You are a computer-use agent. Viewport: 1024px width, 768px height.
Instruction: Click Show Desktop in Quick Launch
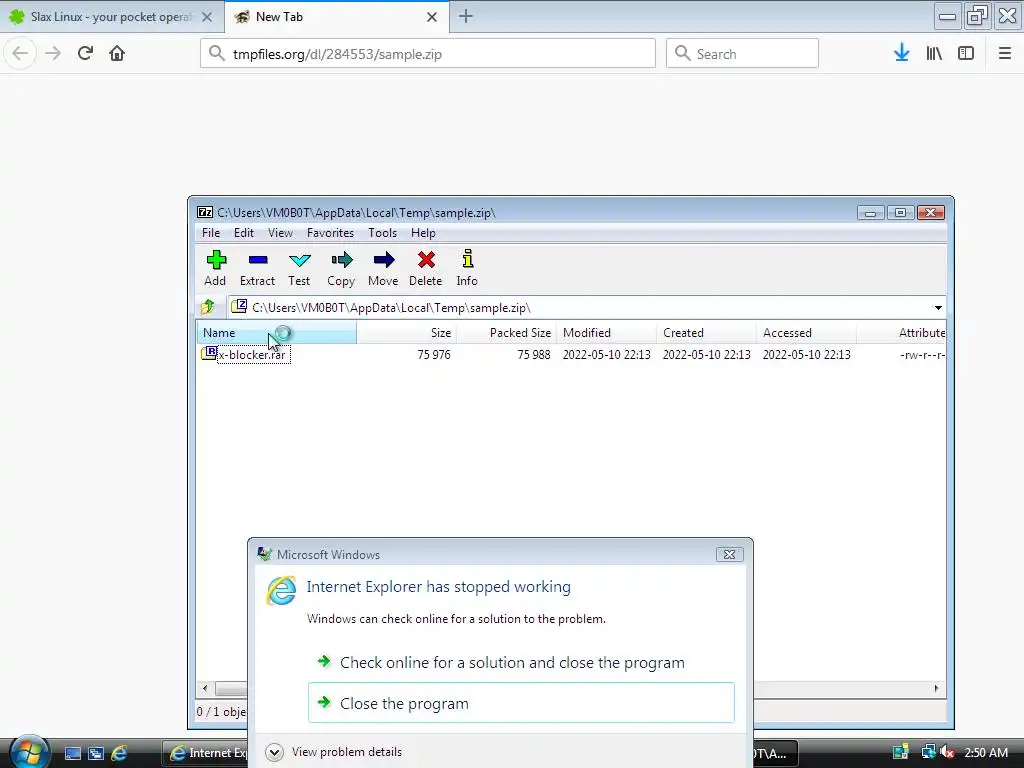point(72,753)
